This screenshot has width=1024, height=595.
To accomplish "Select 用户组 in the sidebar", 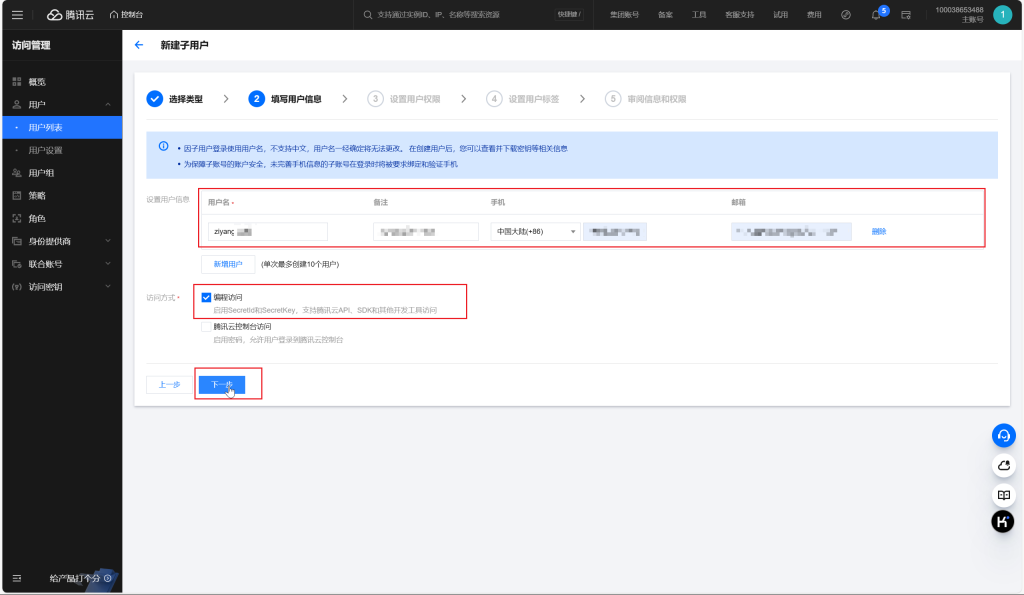I will (40, 173).
